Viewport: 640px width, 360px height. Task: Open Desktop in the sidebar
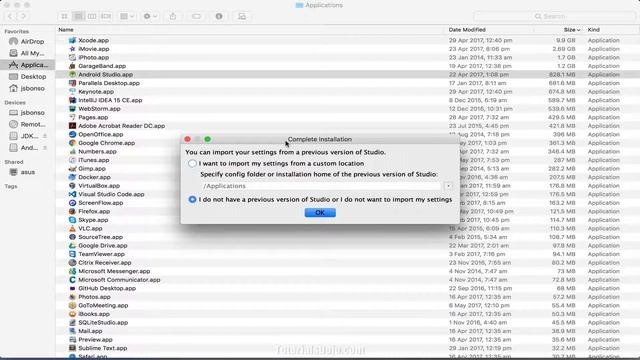click(x=27, y=77)
